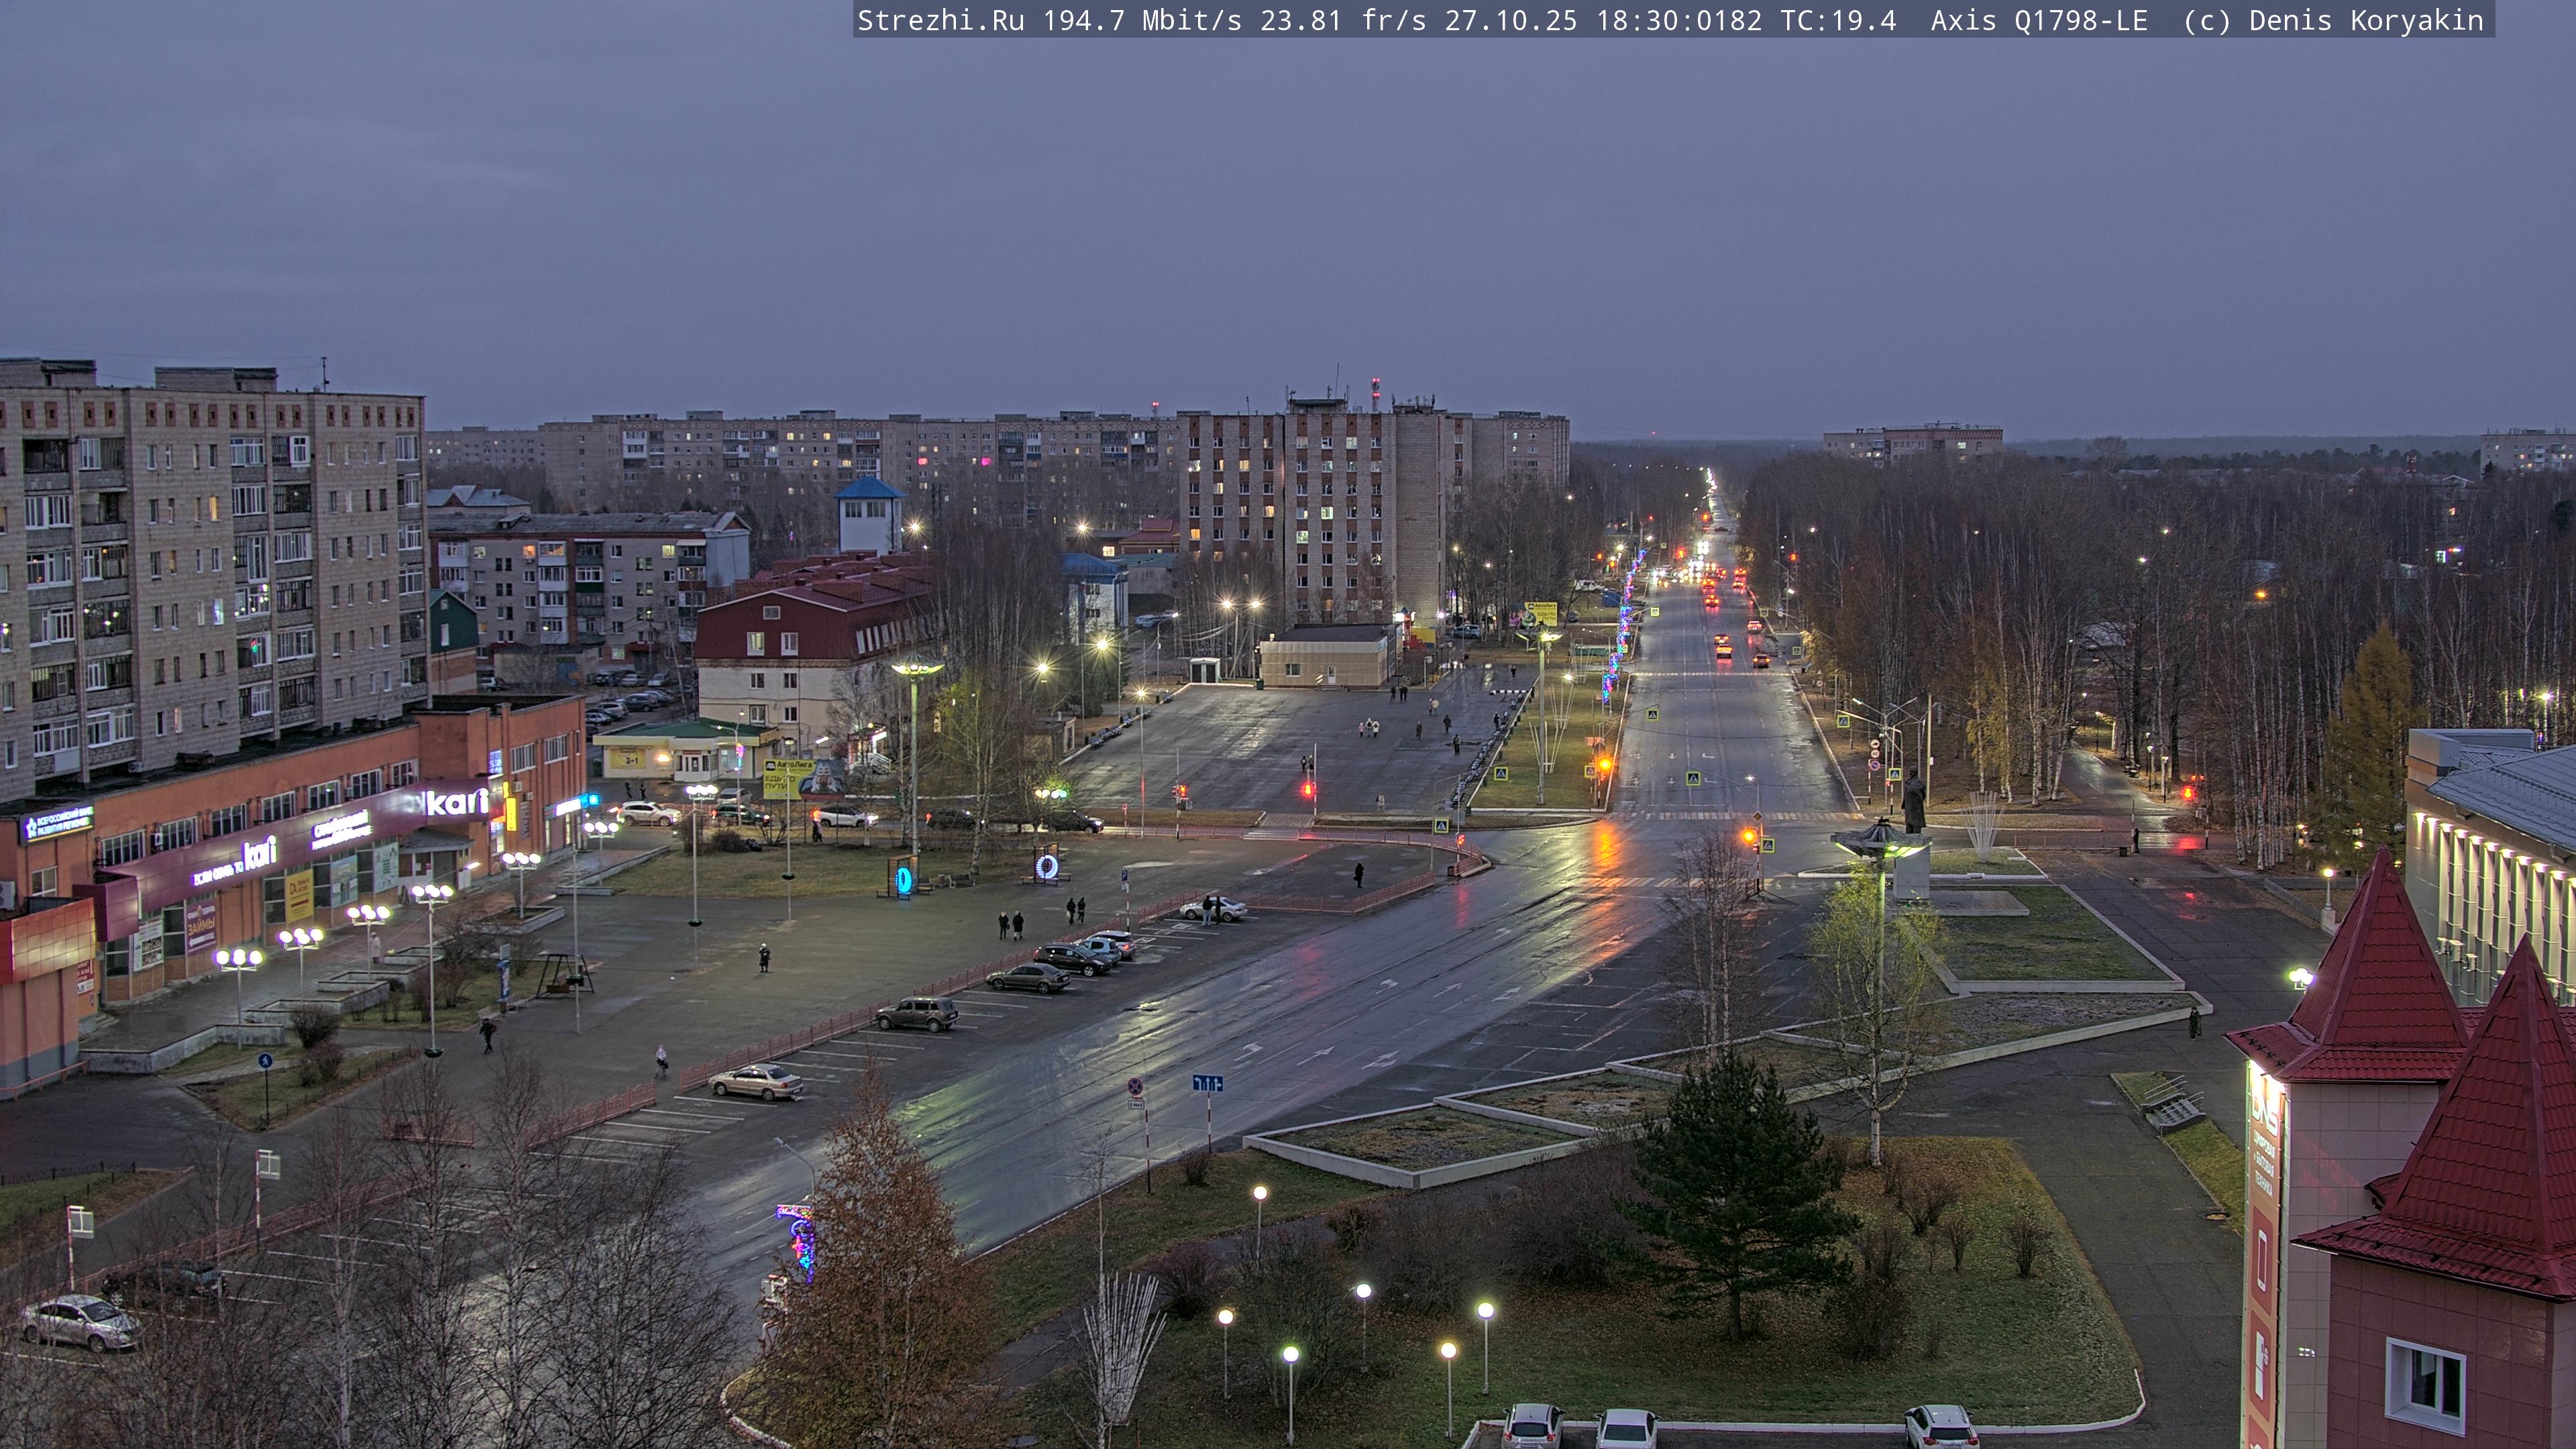Image resolution: width=2576 pixels, height=1449 pixels.
Task: Click the blue lane-direction road sign
Action: tap(1207, 1083)
